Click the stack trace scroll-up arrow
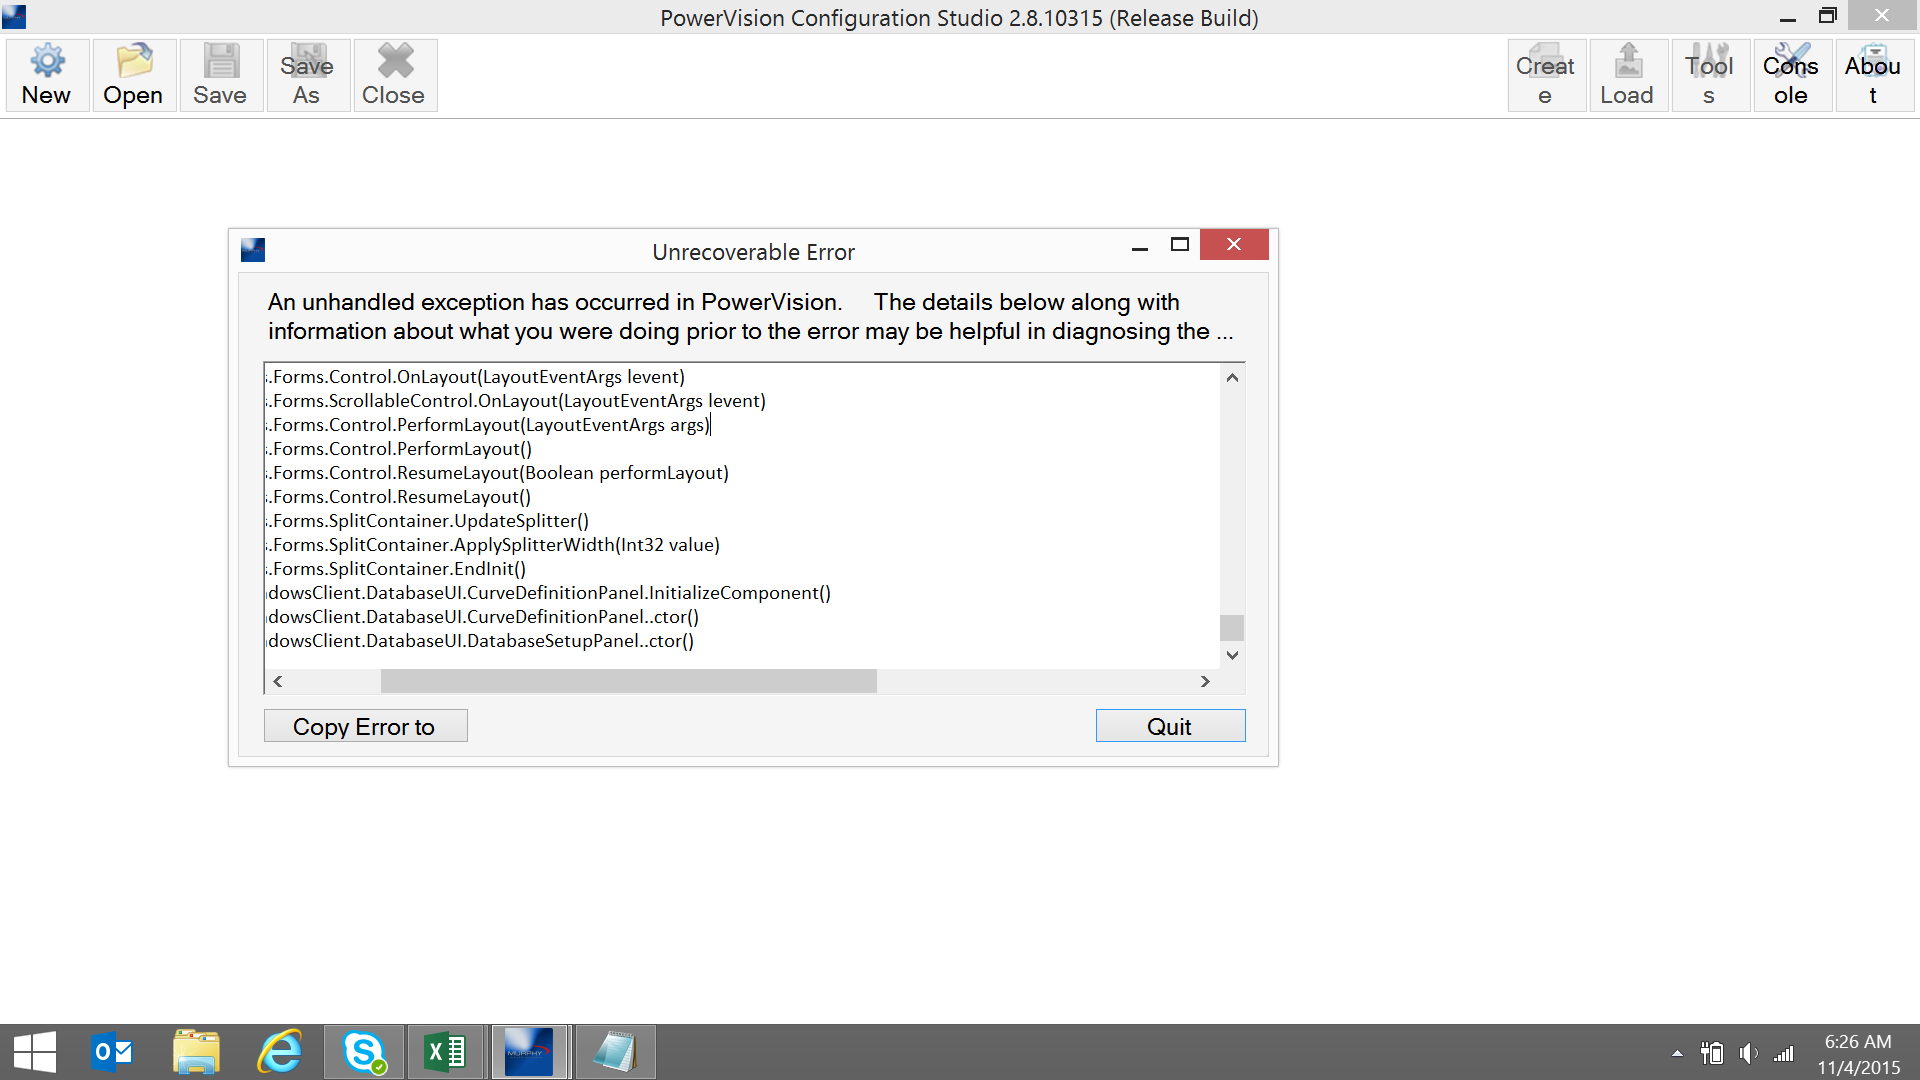Screen dimensions: 1920x1080 [x=1232, y=377]
